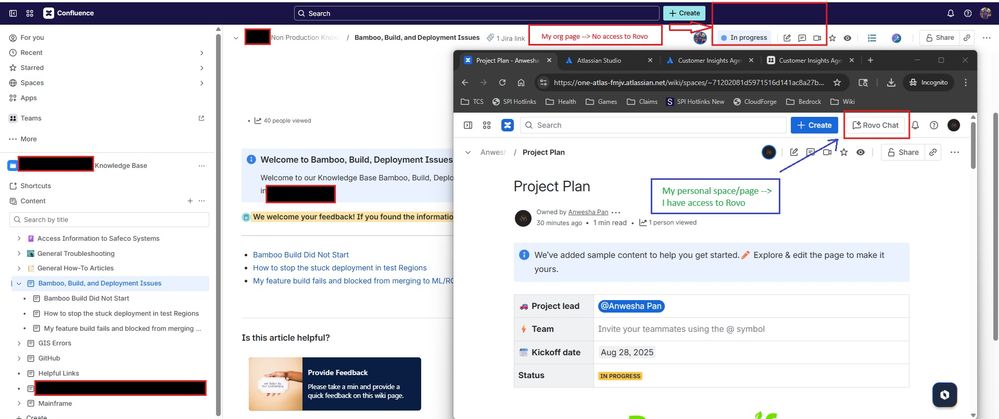
Task: Add content with plus icon beside Content
Action: coord(190,201)
